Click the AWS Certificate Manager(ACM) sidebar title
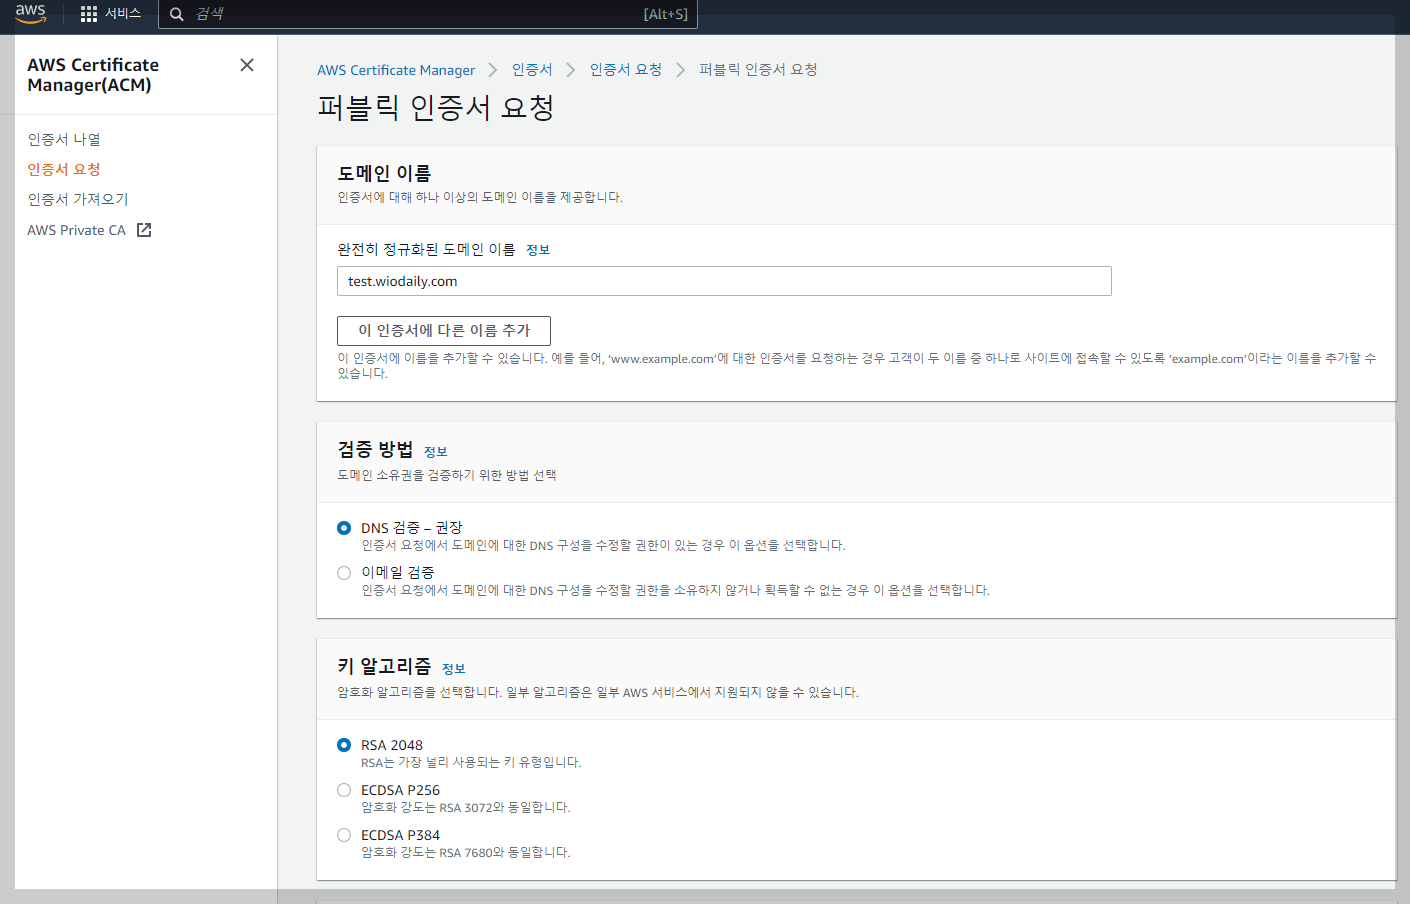Viewport: 1410px width, 904px height. (x=93, y=75)
